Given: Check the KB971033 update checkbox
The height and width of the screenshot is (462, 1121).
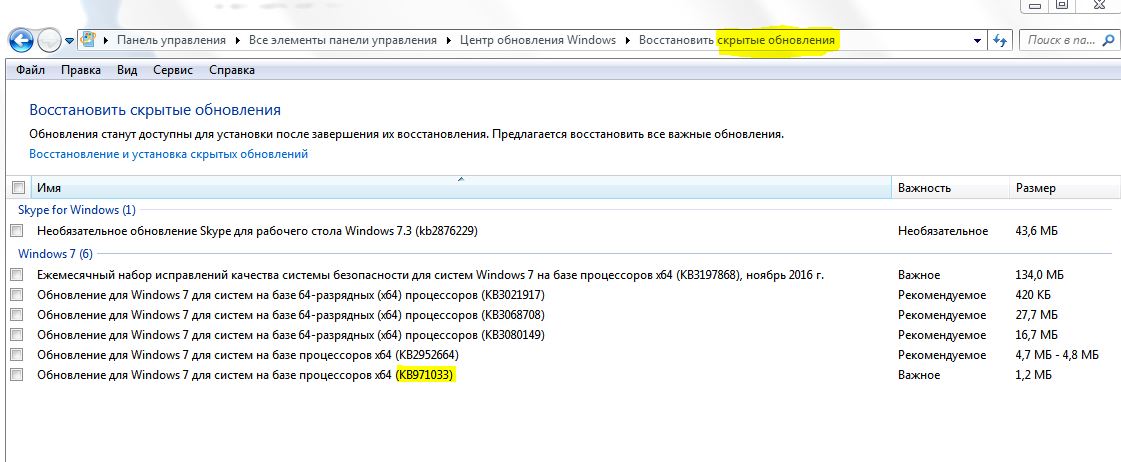Looking at the screenshot, I should click(x=17, y=375).
